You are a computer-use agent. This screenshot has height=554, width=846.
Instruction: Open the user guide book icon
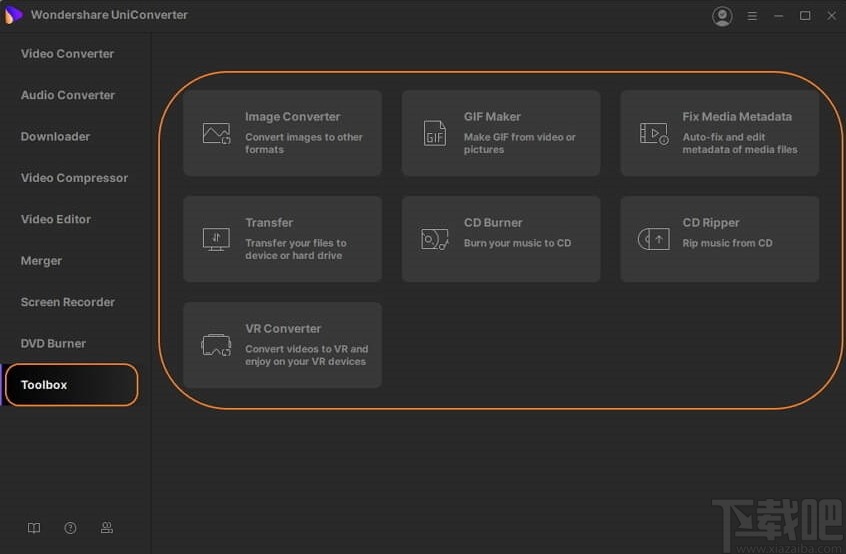coord(34,528)
